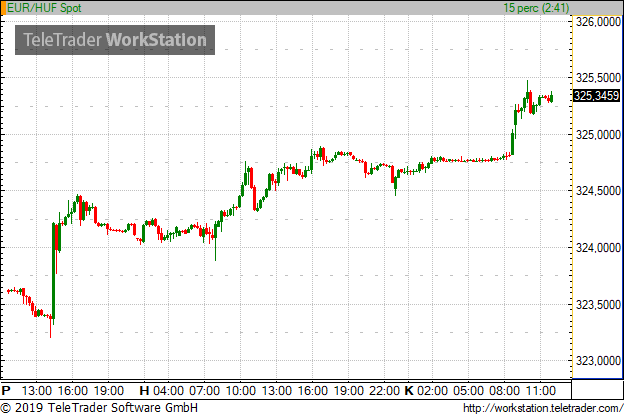Click the first 19:00 time label after P
624x417 pixels.
coord(109,390)
